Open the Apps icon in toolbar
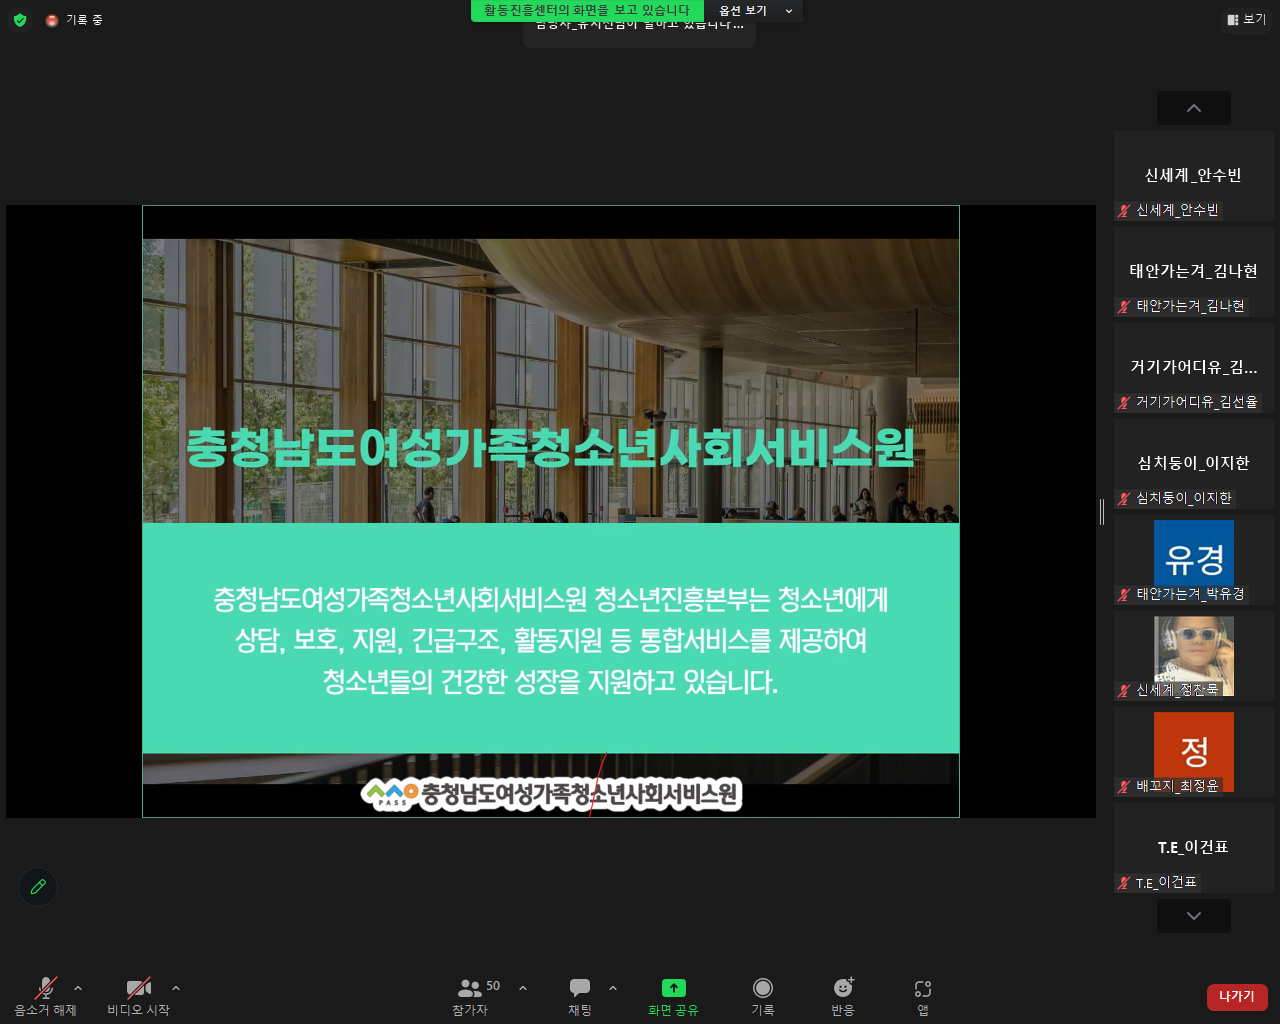1280x1024 pixels. point(923,989)
